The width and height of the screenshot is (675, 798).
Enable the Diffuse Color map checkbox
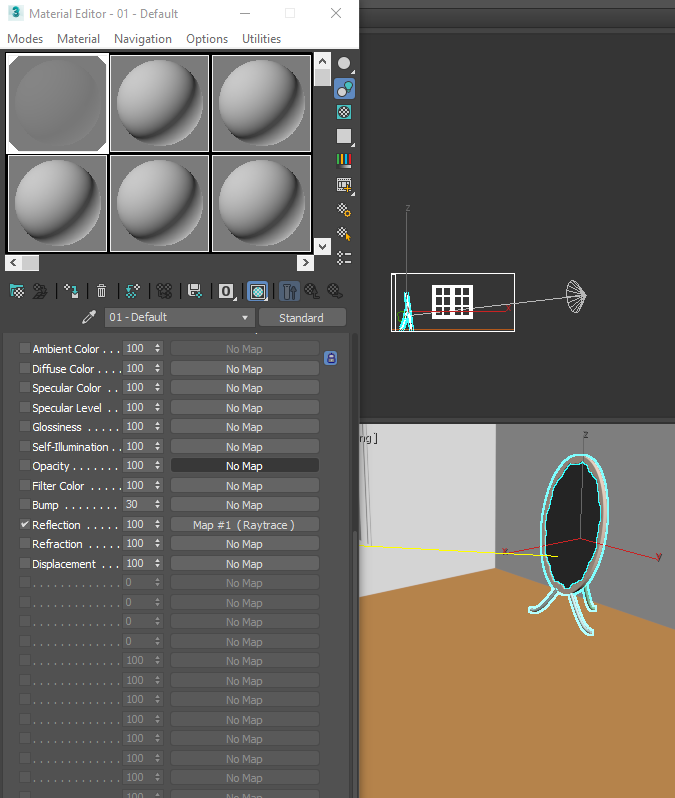(x=24, y=368)
